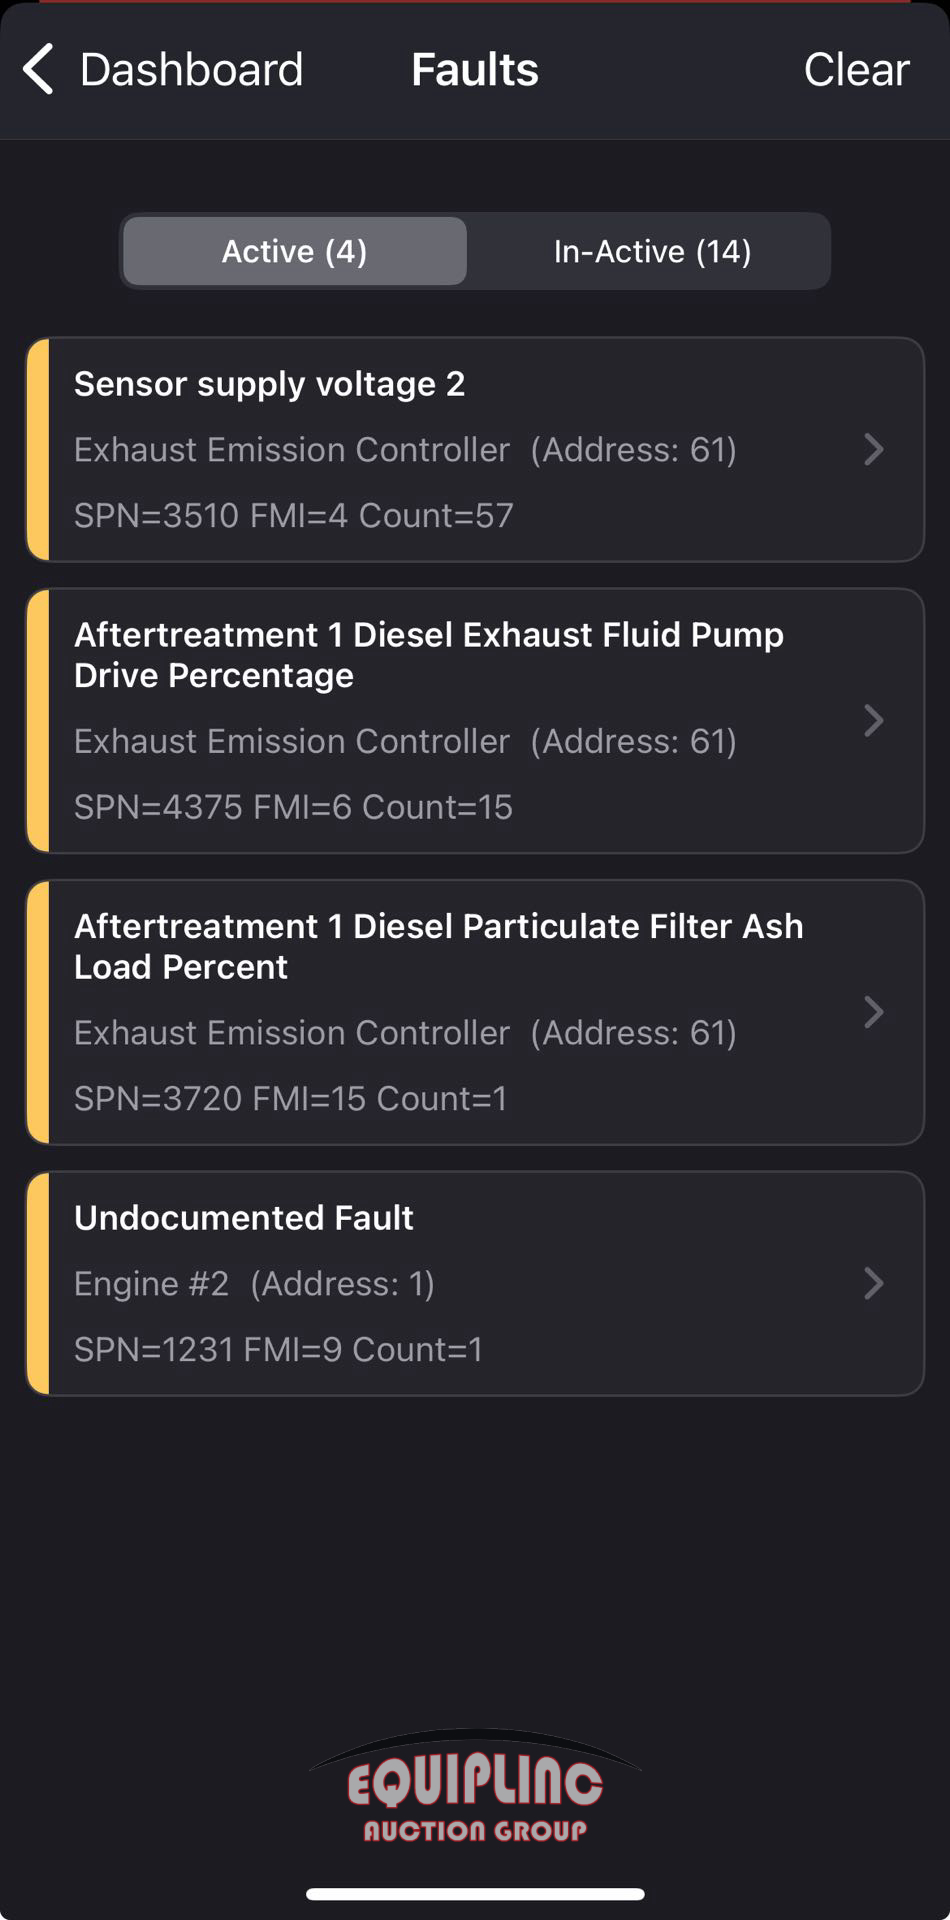Select Engine #2 (Address: 1) text
Image resolution: width=950 pixels, height=1920 pixels.
(254, 1284)
